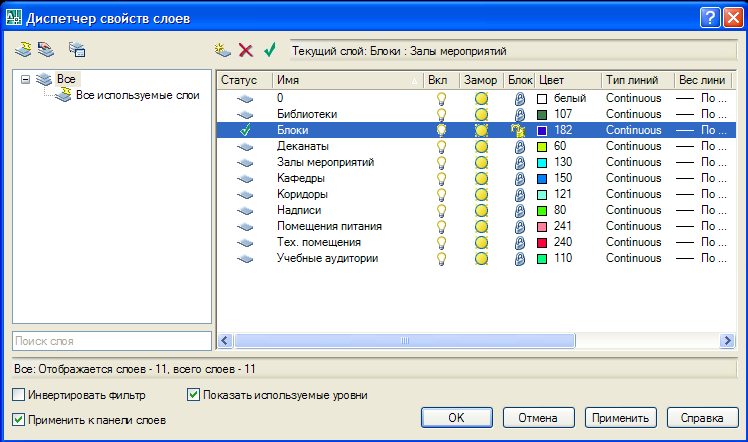The image size is (748, 442).
Task: Open color picker for Кафедры swatch 150
Action: click(x=542, y=179)
